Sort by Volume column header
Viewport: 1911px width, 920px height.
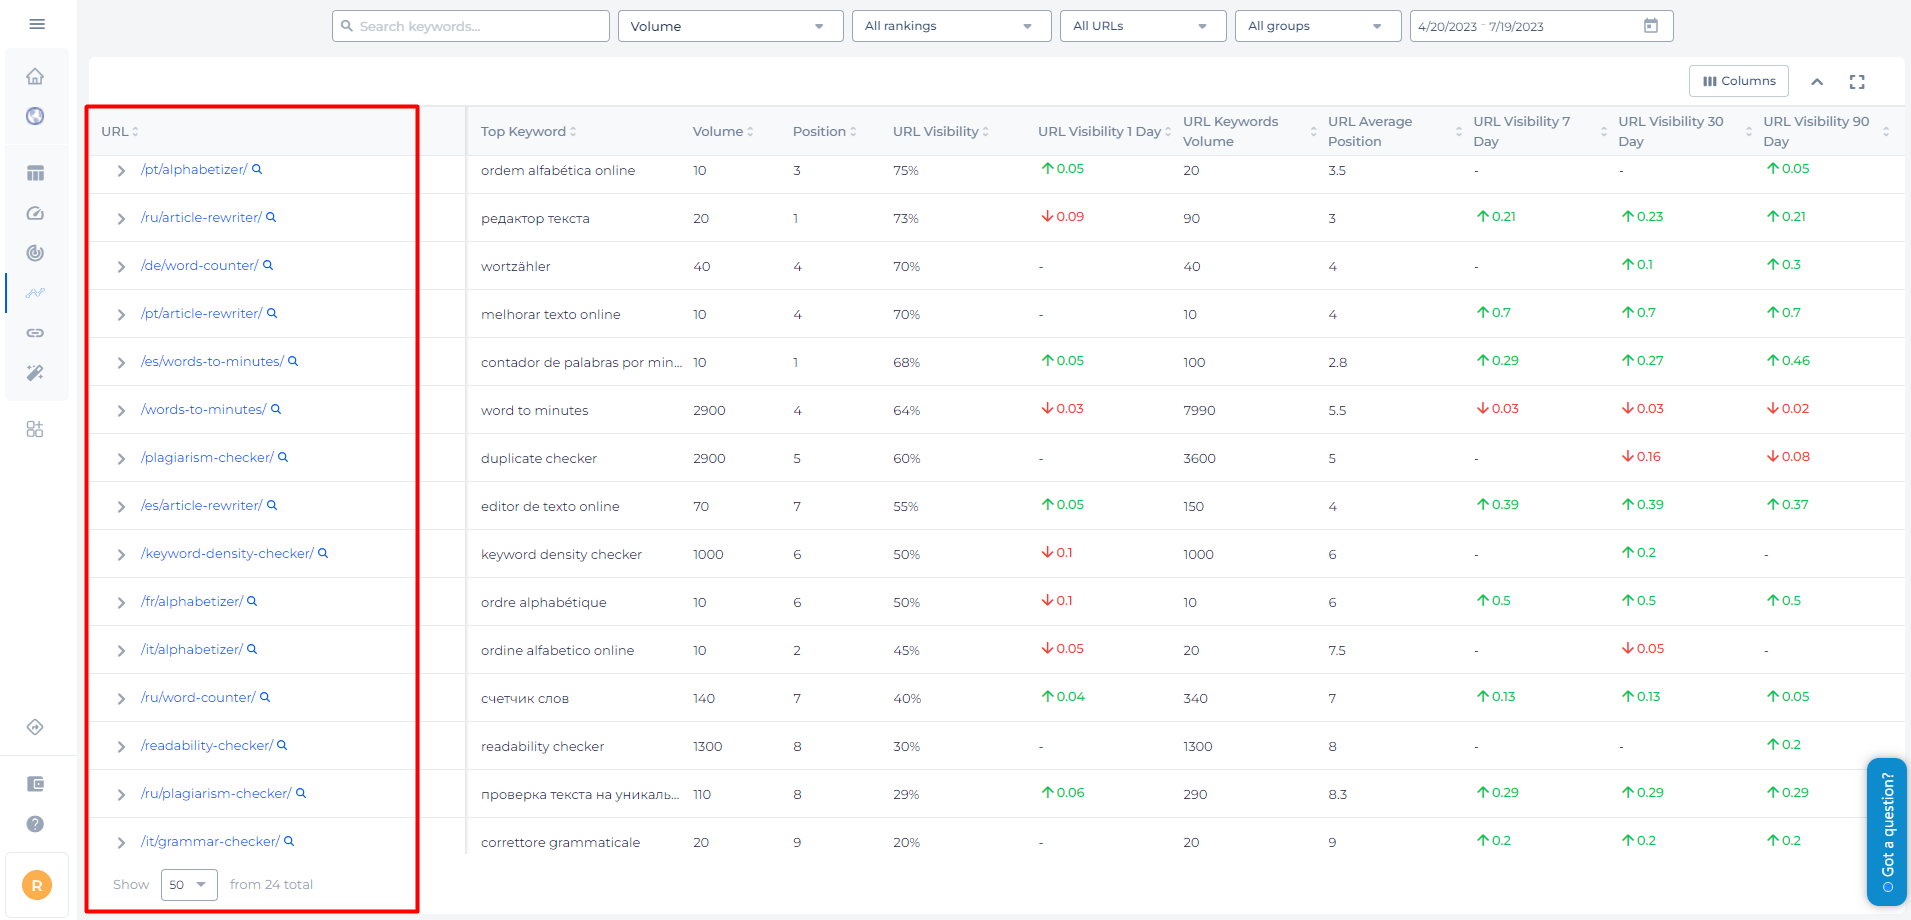[723, 131]
